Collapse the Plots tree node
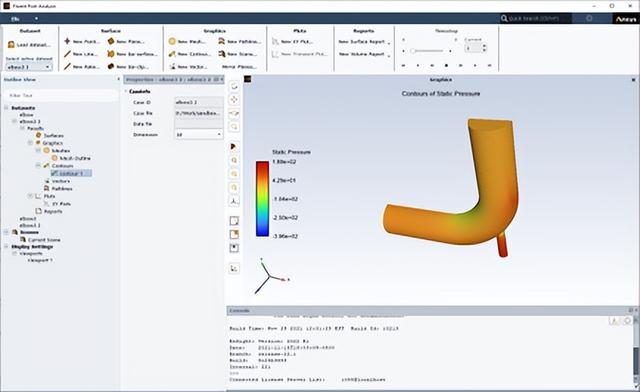This screenshot has height=392, width=640. coord(30,196)
